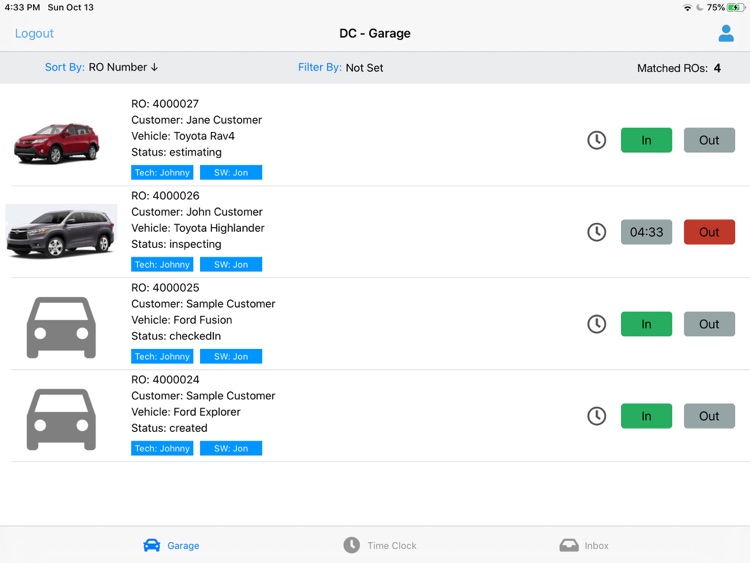Select generic car icon for Ford Fusion

pyautogui.click(x=61, y=327)
